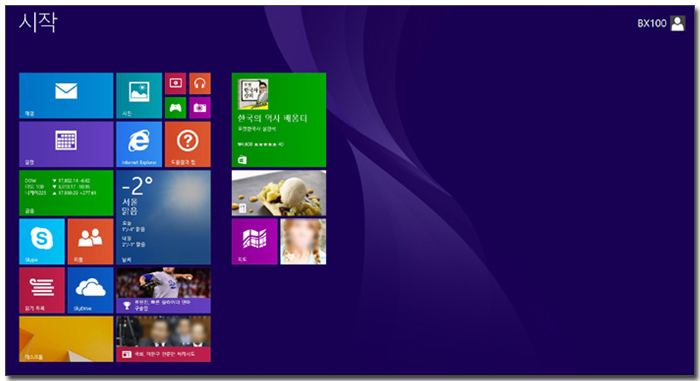Open the Mail tile
The width and height of the screenshot is (700, 381).
66,96
